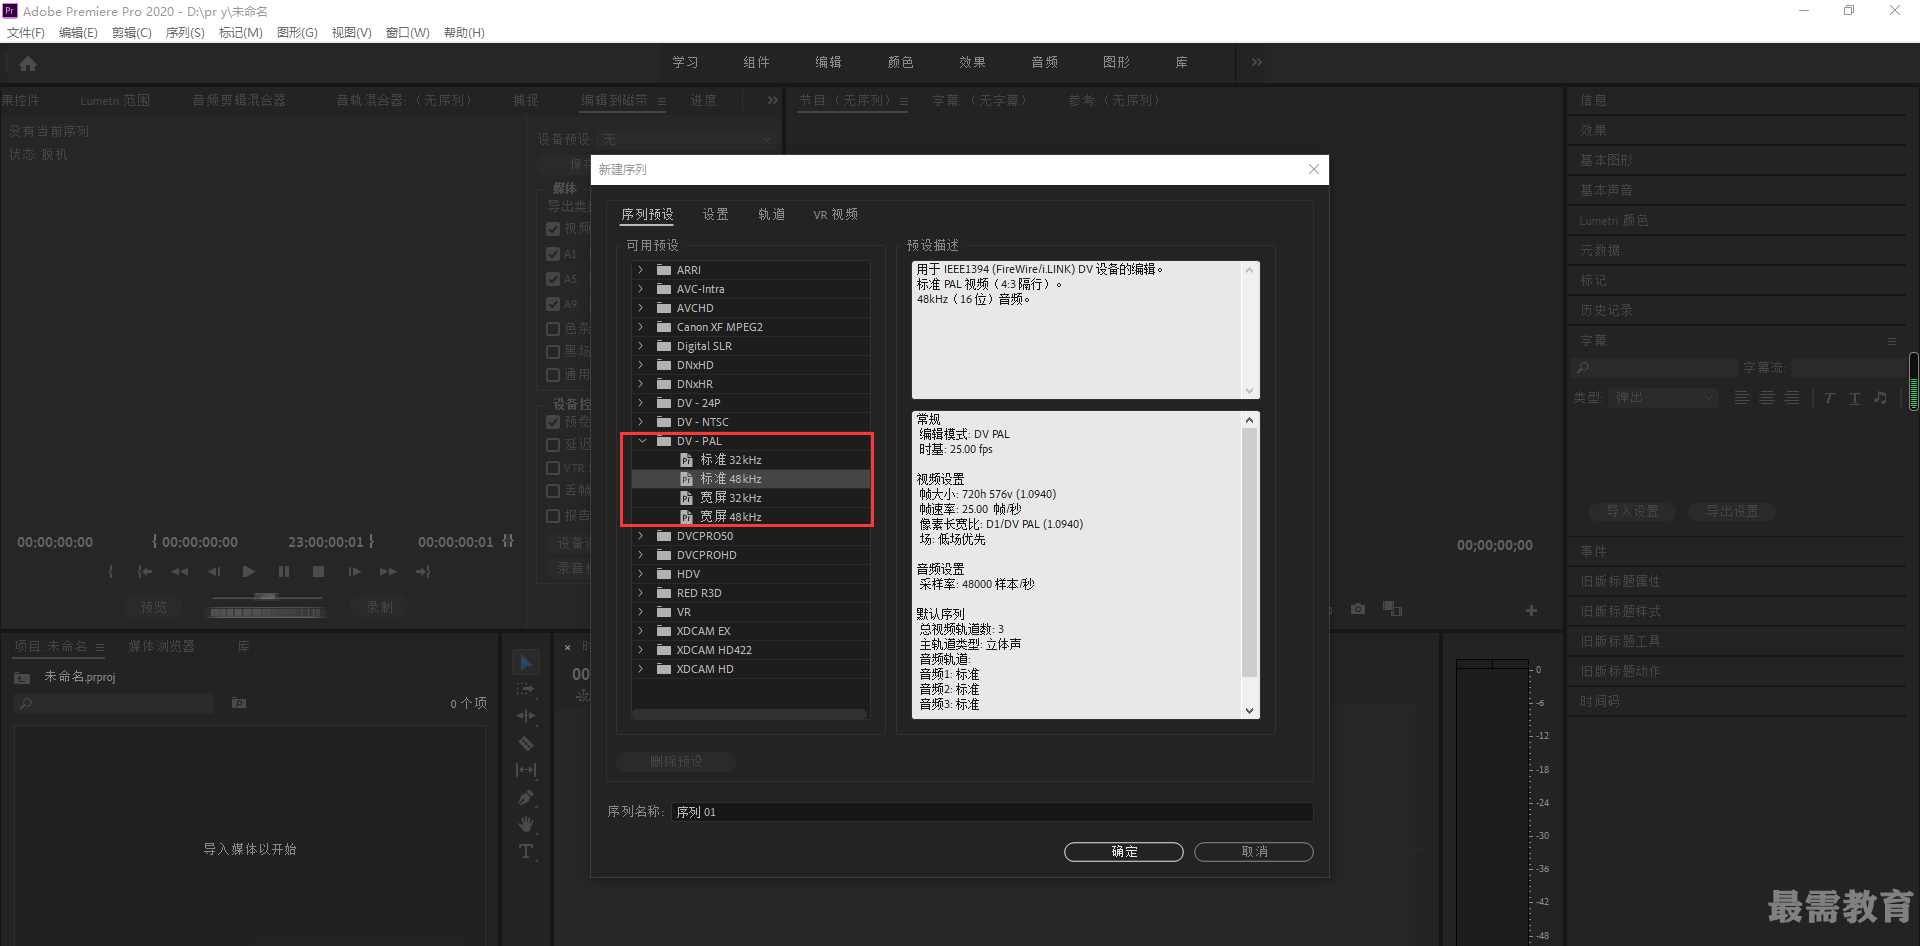Toggle checkbox directly below A9
The image size is (1920, 946).
tap(553, 328)
